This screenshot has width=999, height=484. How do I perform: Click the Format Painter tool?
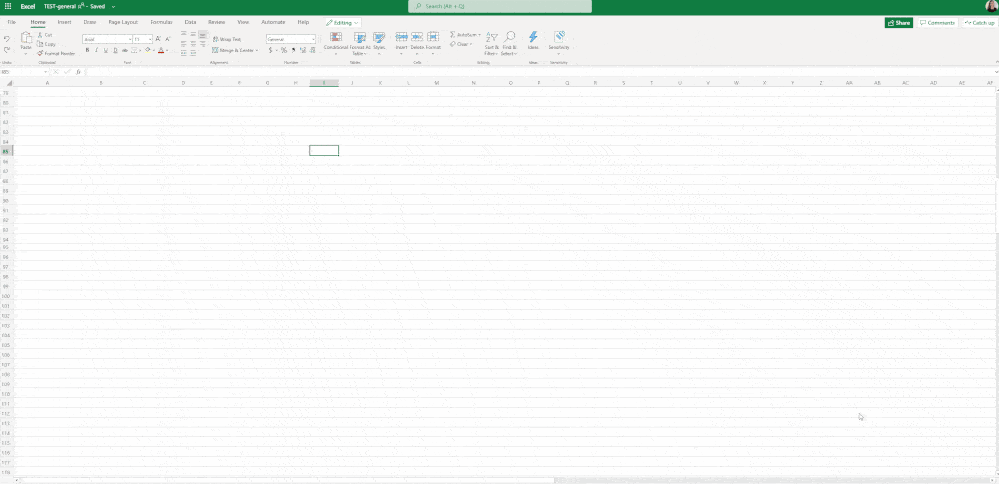tap(58, 53)
